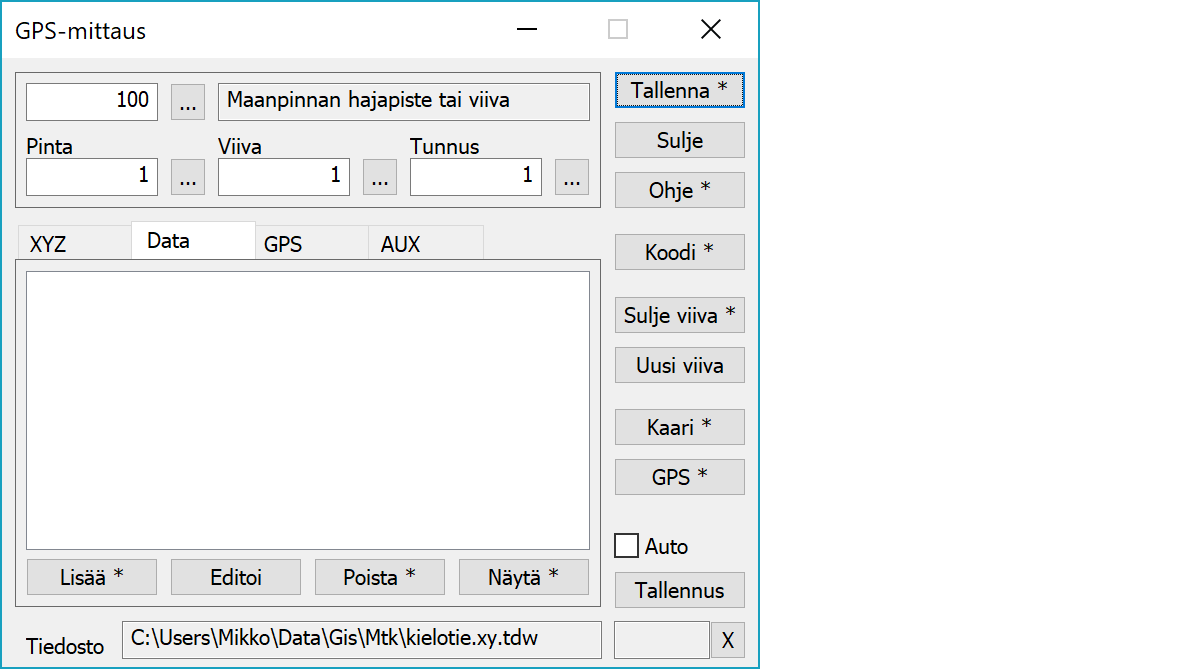The image size is (1200, 669).
Task: Enable the Auto checkbox
Action: point(627,546)
